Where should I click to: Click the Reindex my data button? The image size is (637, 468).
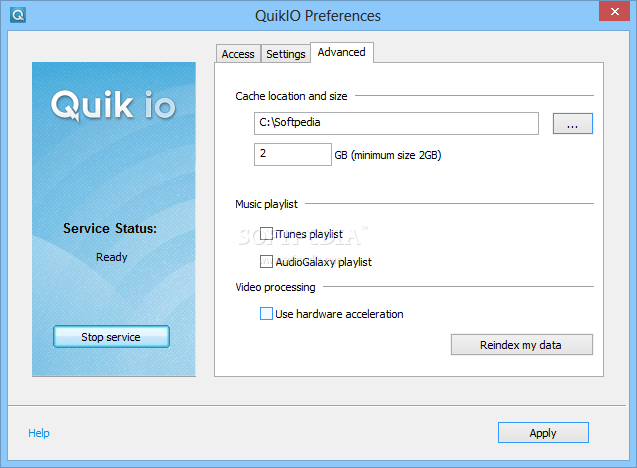pos(522,344)
